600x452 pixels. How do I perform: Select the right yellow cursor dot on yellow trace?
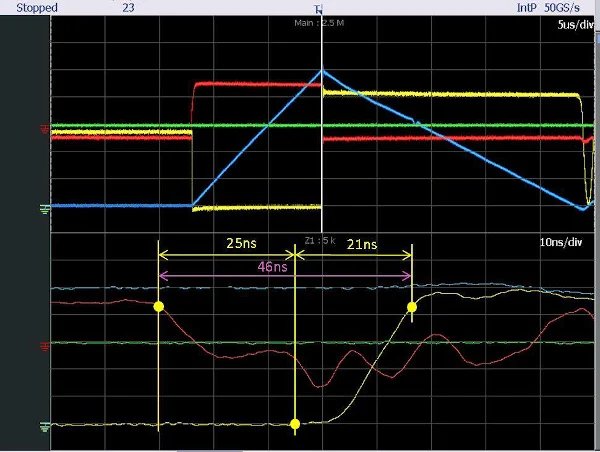[x=411, y=308]
